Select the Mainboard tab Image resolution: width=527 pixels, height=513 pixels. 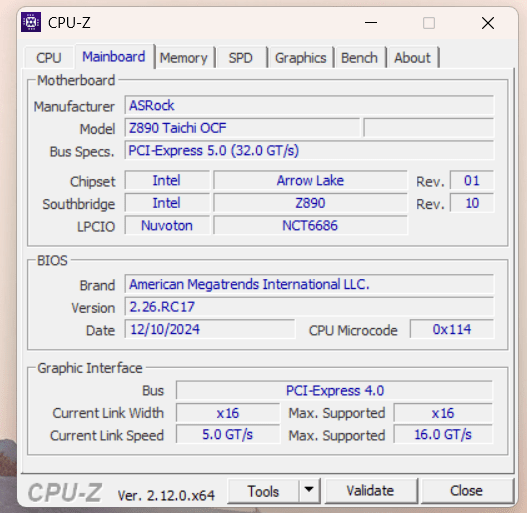pos(114,56)
